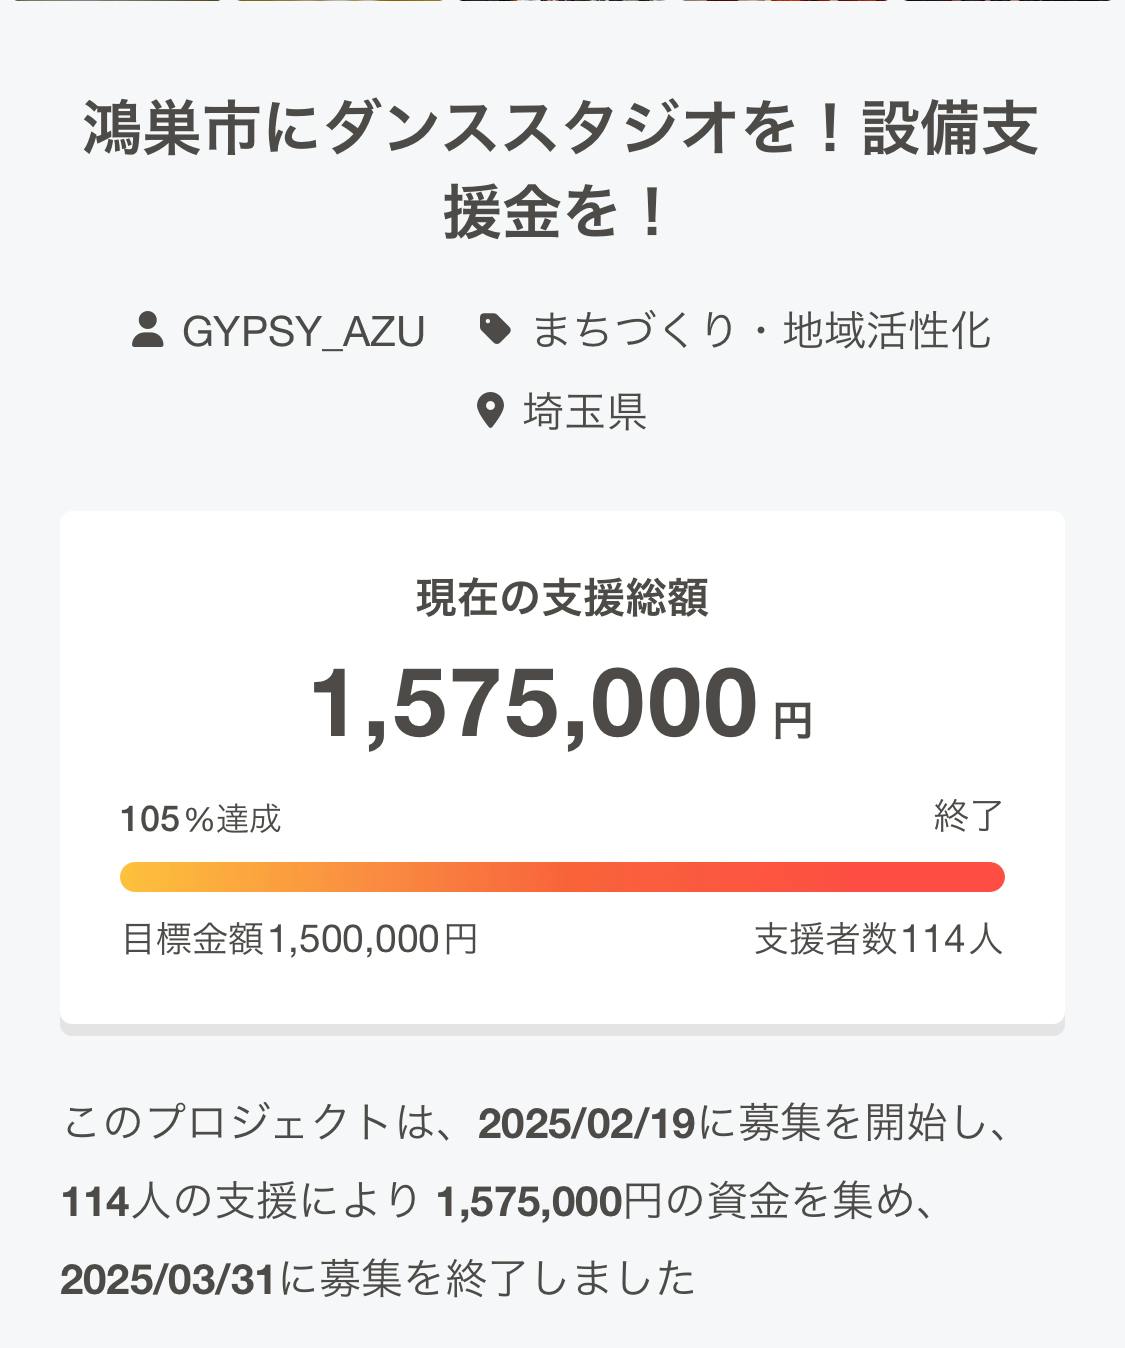
Task: Click the 2025/03/31 end date
Action: coord(168,1279)
